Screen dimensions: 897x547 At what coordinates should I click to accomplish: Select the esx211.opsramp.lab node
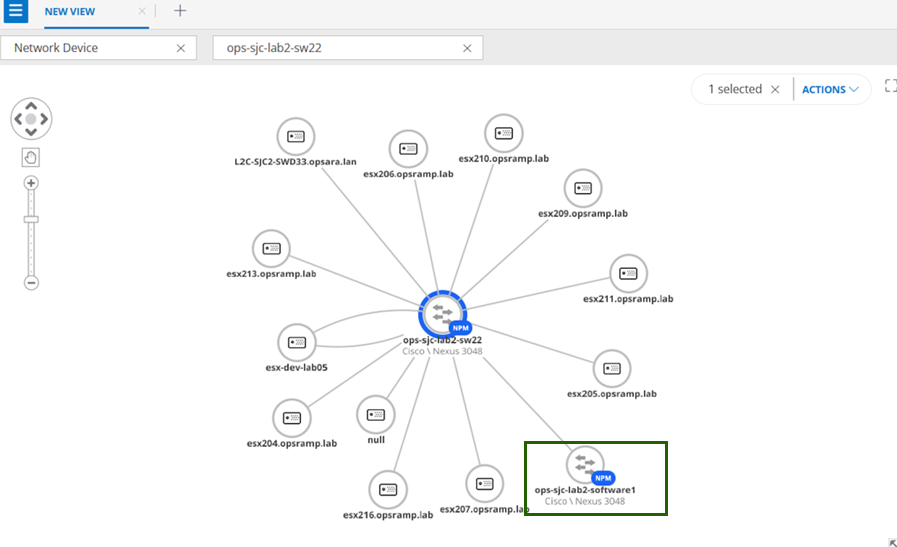coord(628,273)
